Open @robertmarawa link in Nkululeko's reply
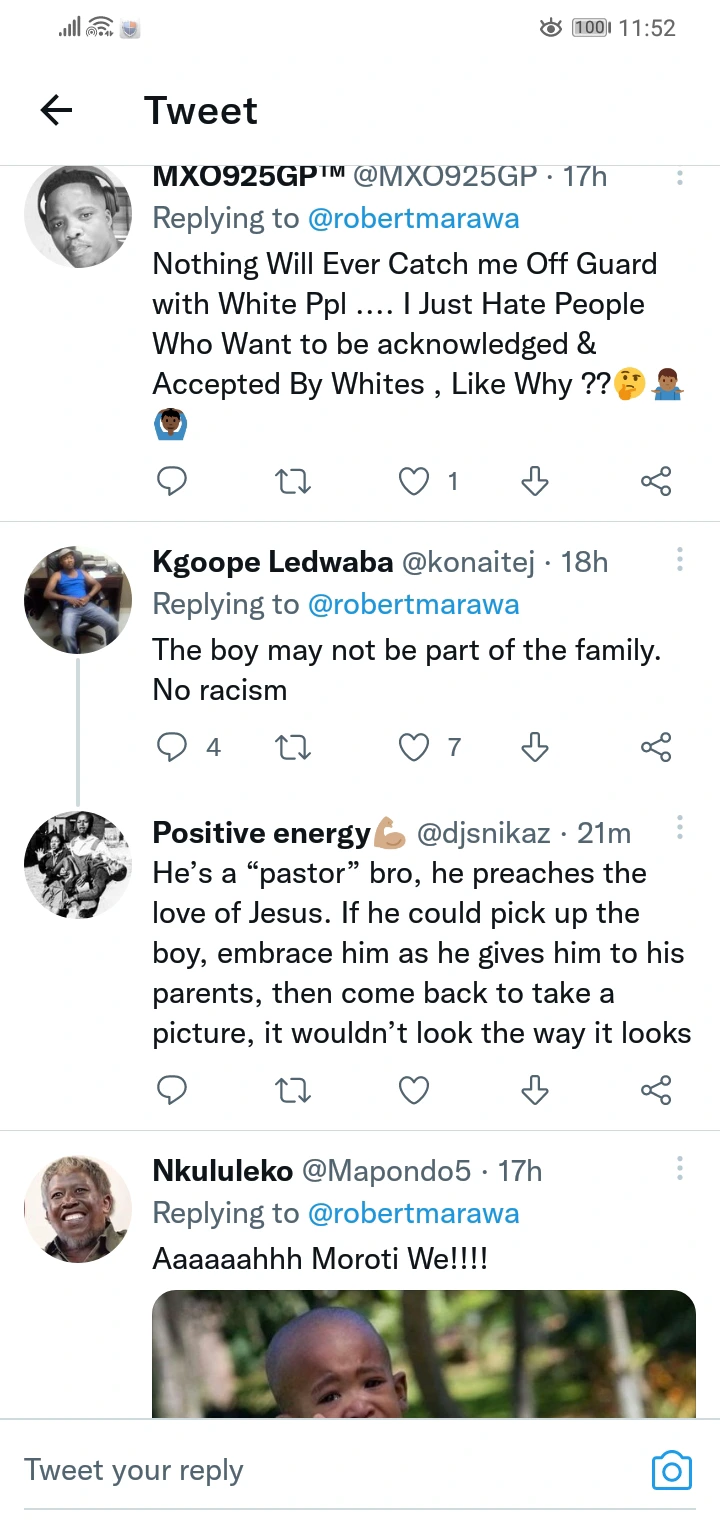720x1520 pixels. point(413,1213)
